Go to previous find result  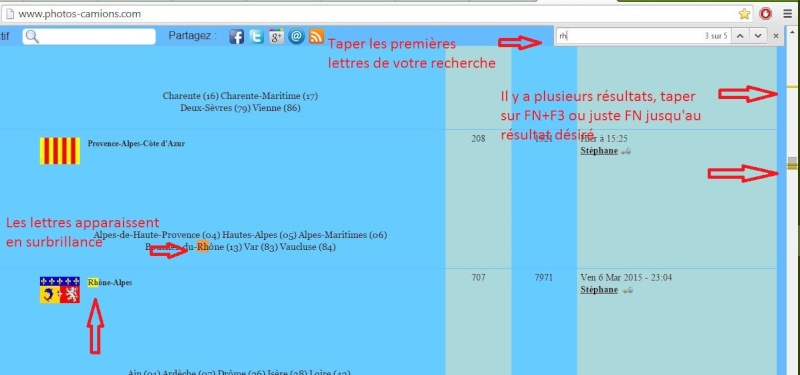point(740,36)
